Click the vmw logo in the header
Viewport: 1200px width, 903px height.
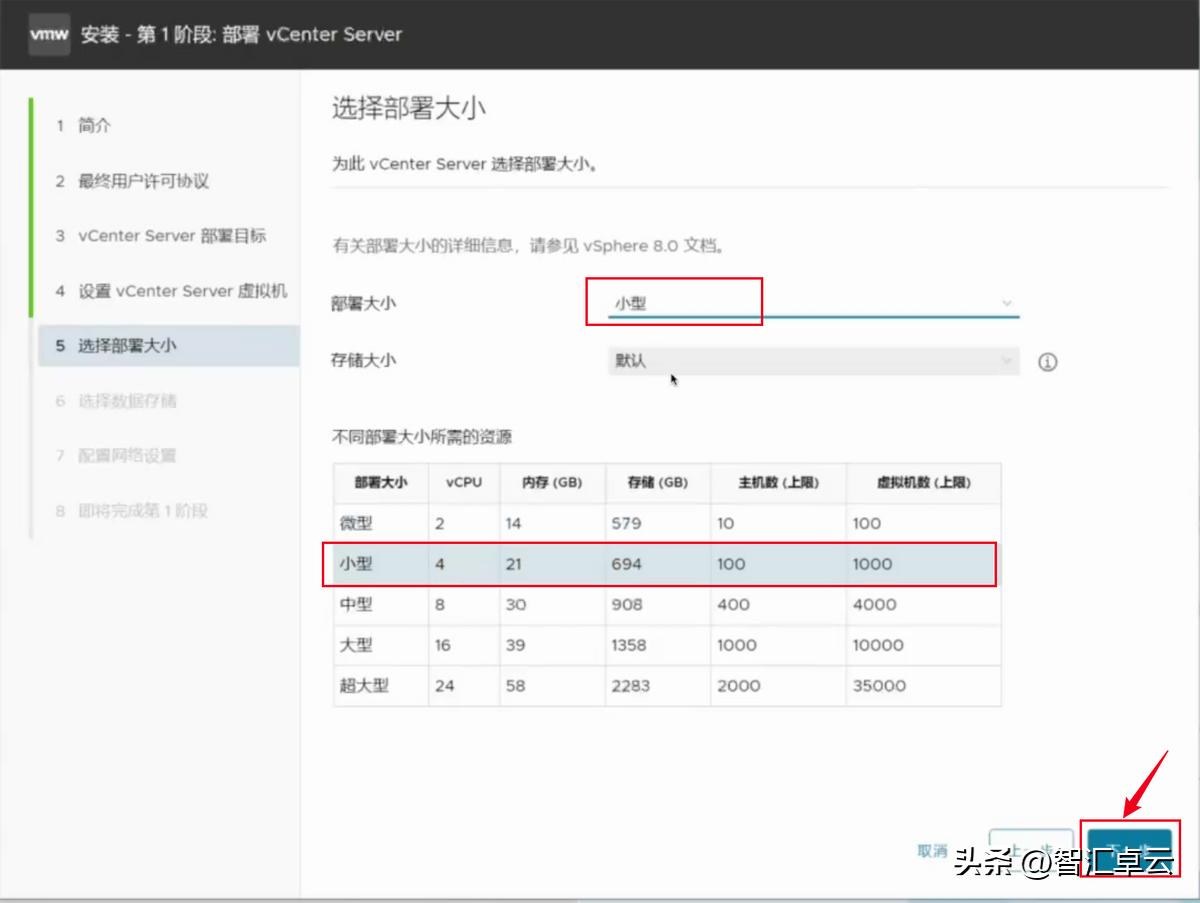48,35
